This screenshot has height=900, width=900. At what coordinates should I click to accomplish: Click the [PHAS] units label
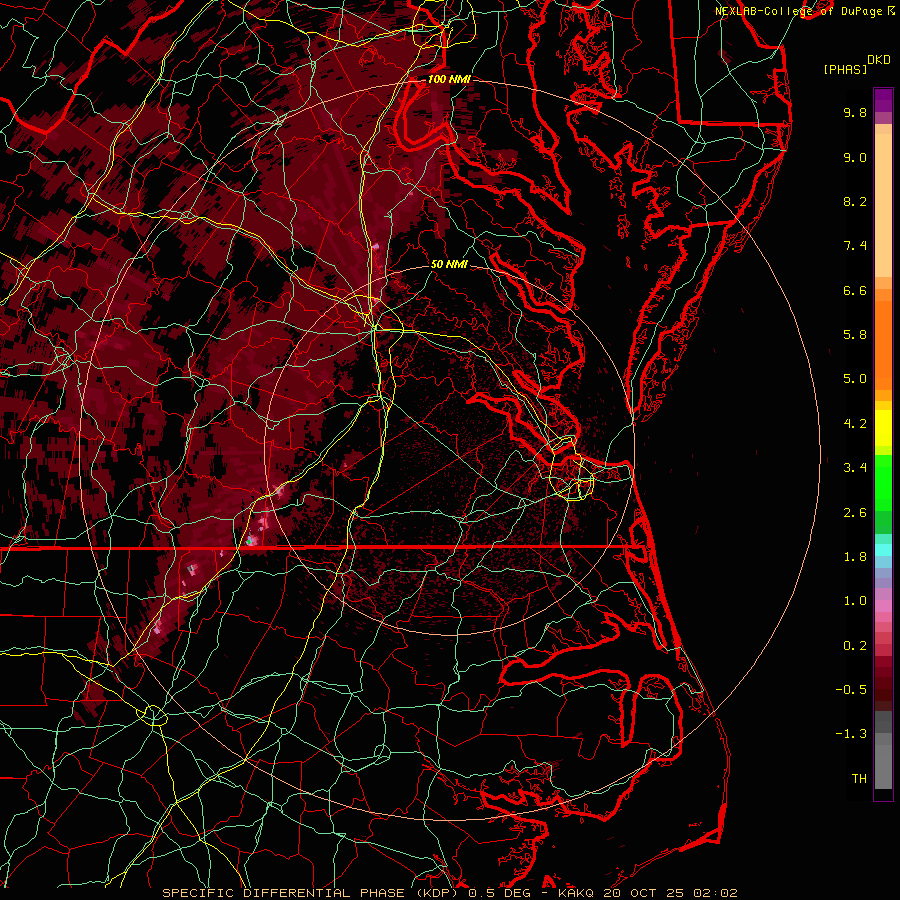(x=845, y=70)
